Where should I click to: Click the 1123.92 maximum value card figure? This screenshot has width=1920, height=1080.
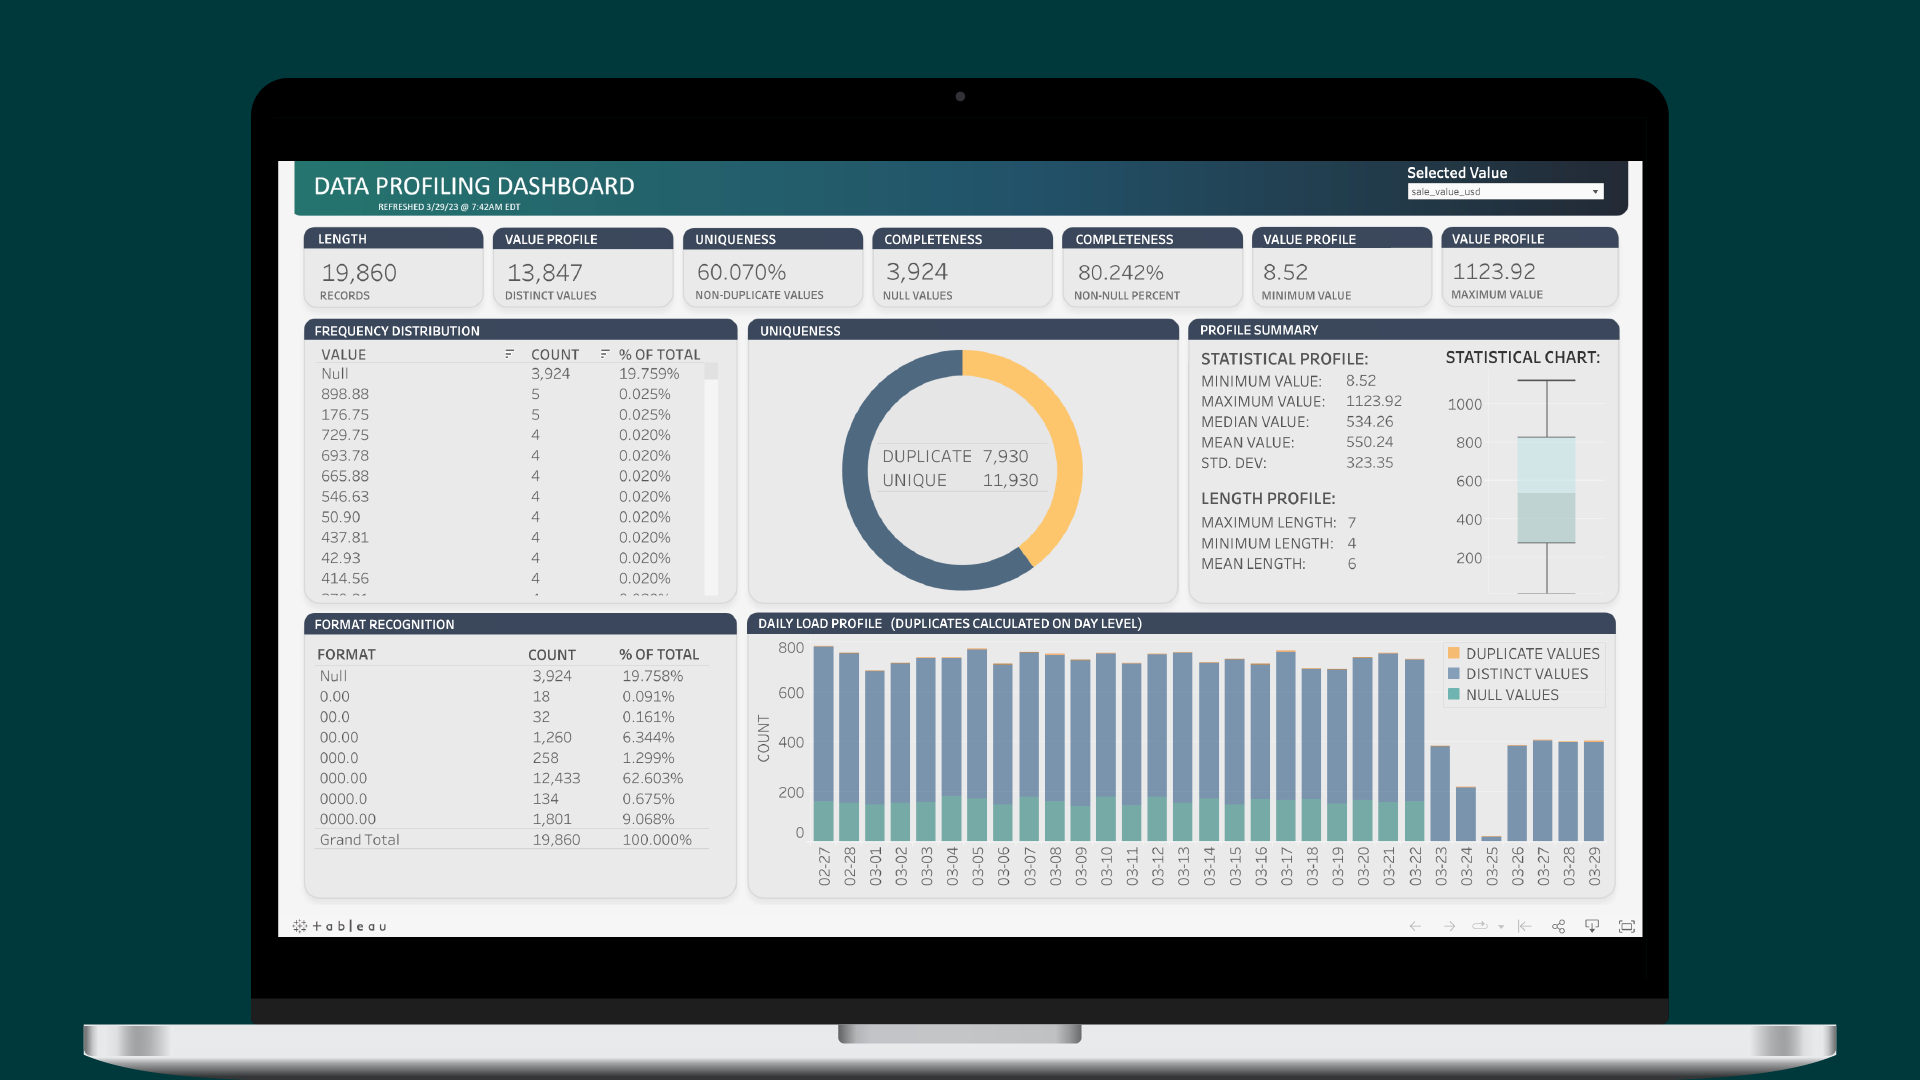point(1493,272)
